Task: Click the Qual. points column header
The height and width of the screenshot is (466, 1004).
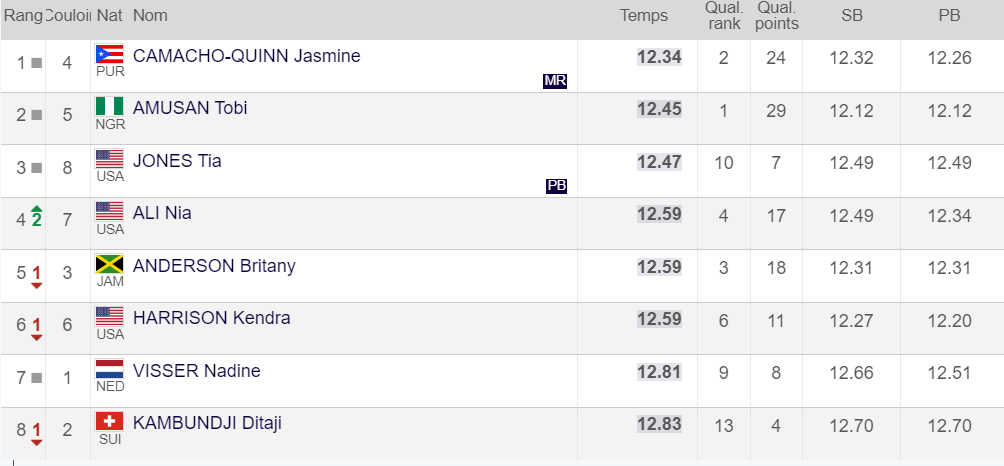Action: pos(777,15)
